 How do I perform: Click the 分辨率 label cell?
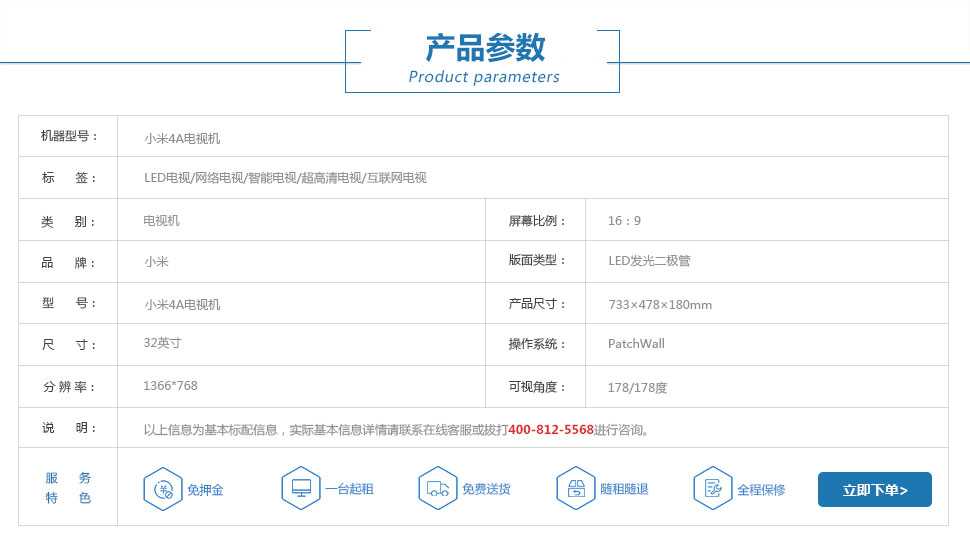pos(68,387)
